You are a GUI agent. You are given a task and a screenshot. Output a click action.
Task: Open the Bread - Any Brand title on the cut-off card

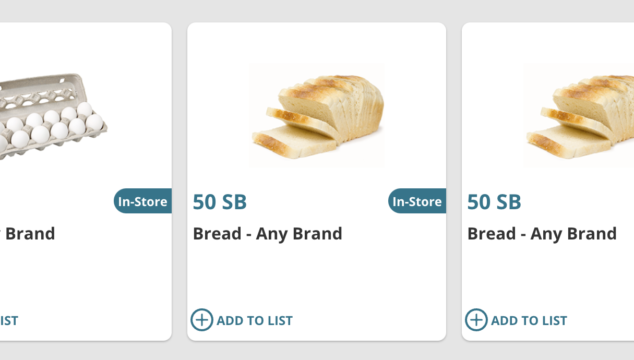click(x=542, y=234)
